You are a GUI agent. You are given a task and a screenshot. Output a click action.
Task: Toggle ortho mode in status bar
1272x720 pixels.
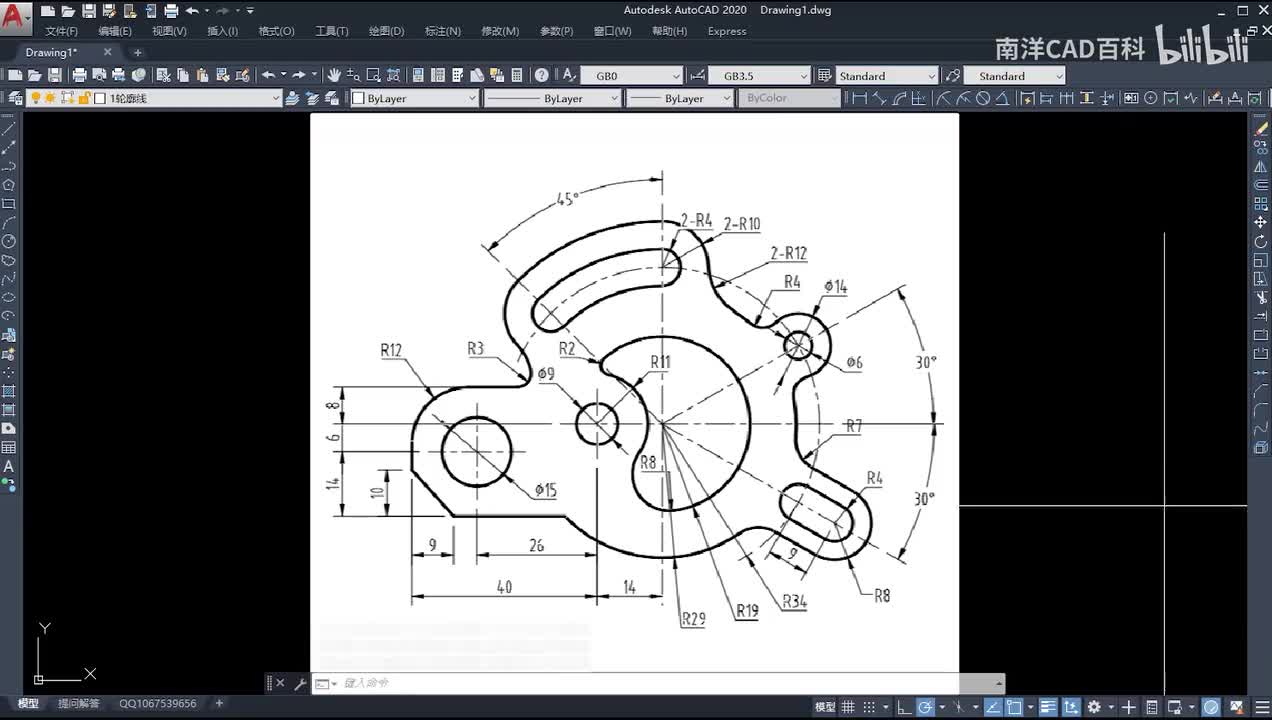click(905, 707)
